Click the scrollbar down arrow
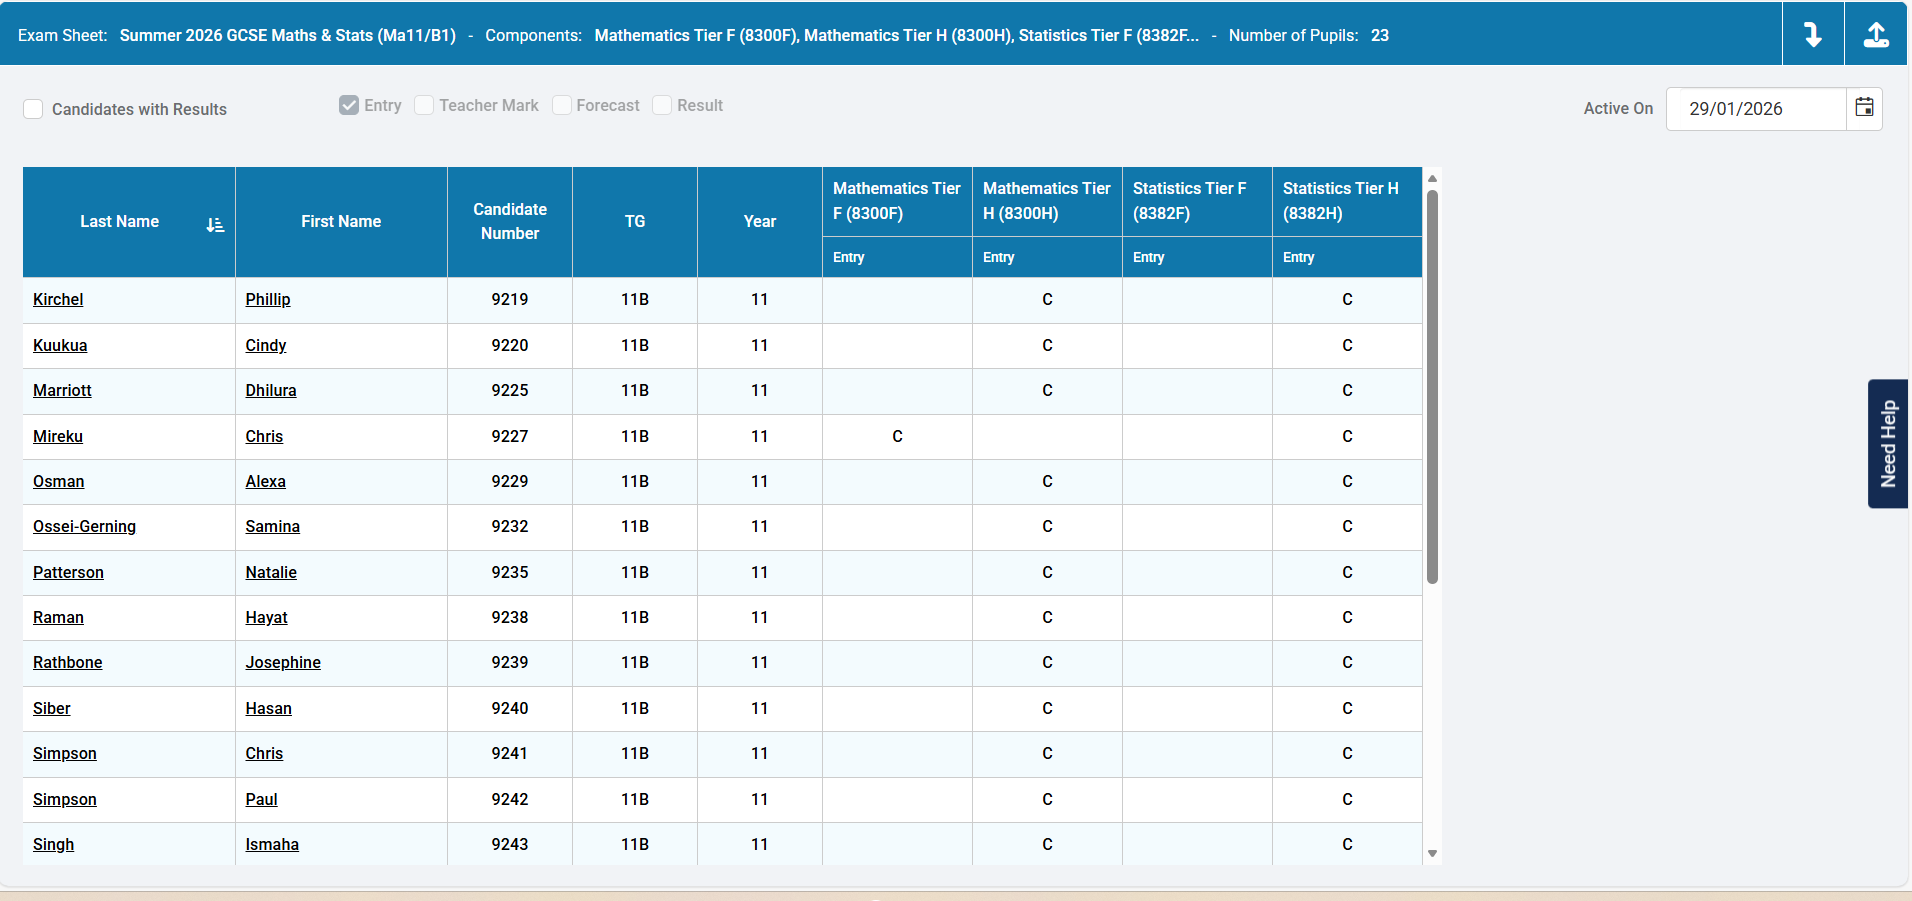The image size is (1912, 901). [x=1432, y=853]
